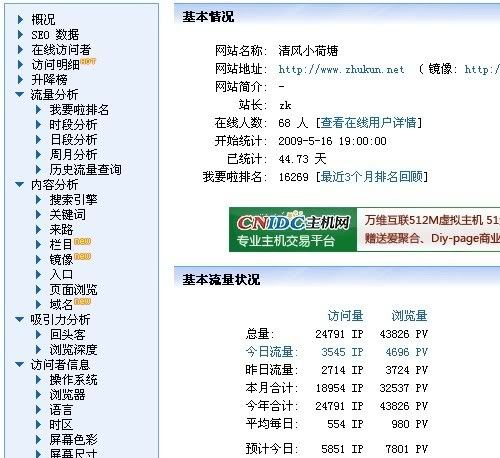Click the arrow beside 概况
The image size is (500, 458).
20,19
